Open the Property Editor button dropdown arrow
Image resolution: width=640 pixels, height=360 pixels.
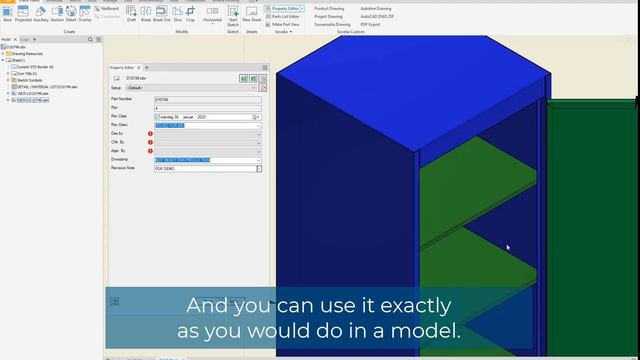[x=302, y=9]
